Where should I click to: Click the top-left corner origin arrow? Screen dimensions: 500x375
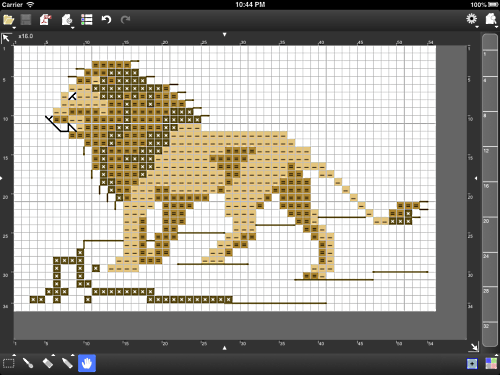[x=6, y=38]
